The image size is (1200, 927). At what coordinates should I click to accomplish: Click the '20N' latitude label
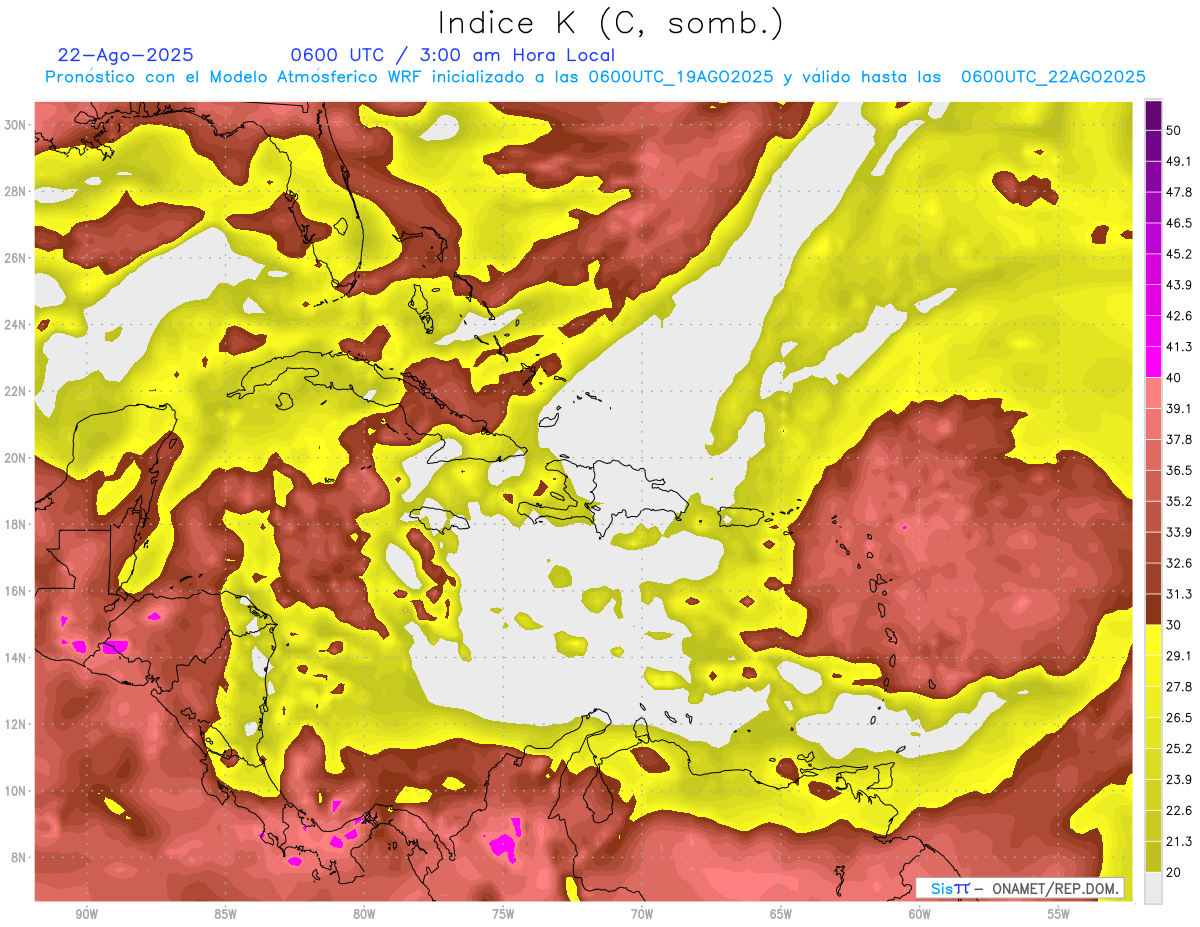point(16,458)
